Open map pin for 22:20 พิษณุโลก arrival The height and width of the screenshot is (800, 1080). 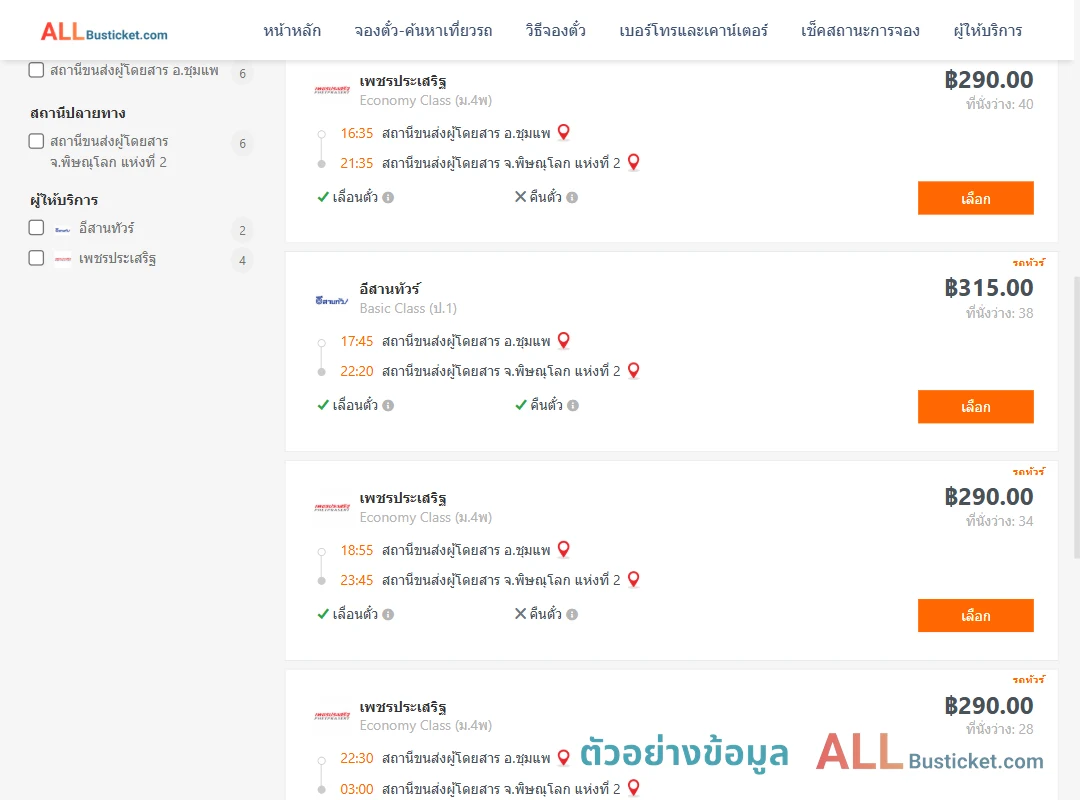click(x=634, y=370)
